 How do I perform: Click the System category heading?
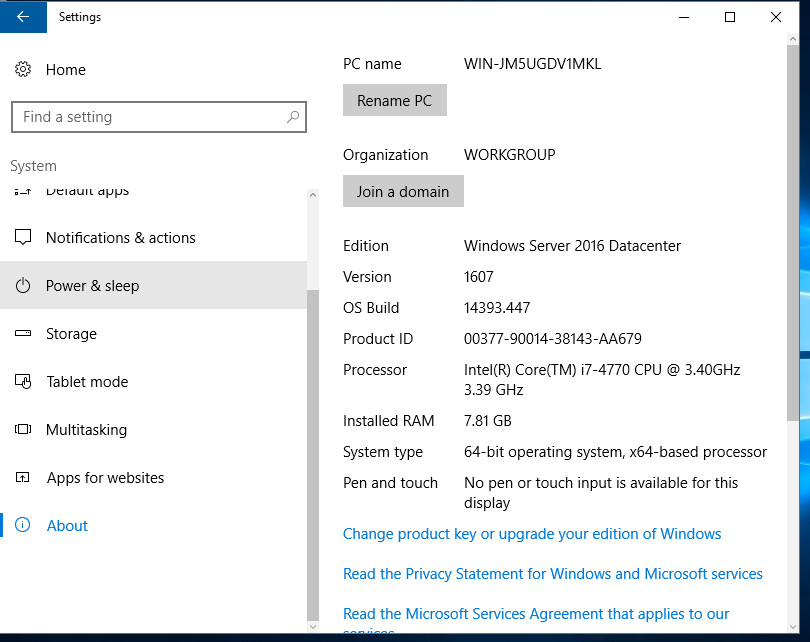(x=34, y=166)
